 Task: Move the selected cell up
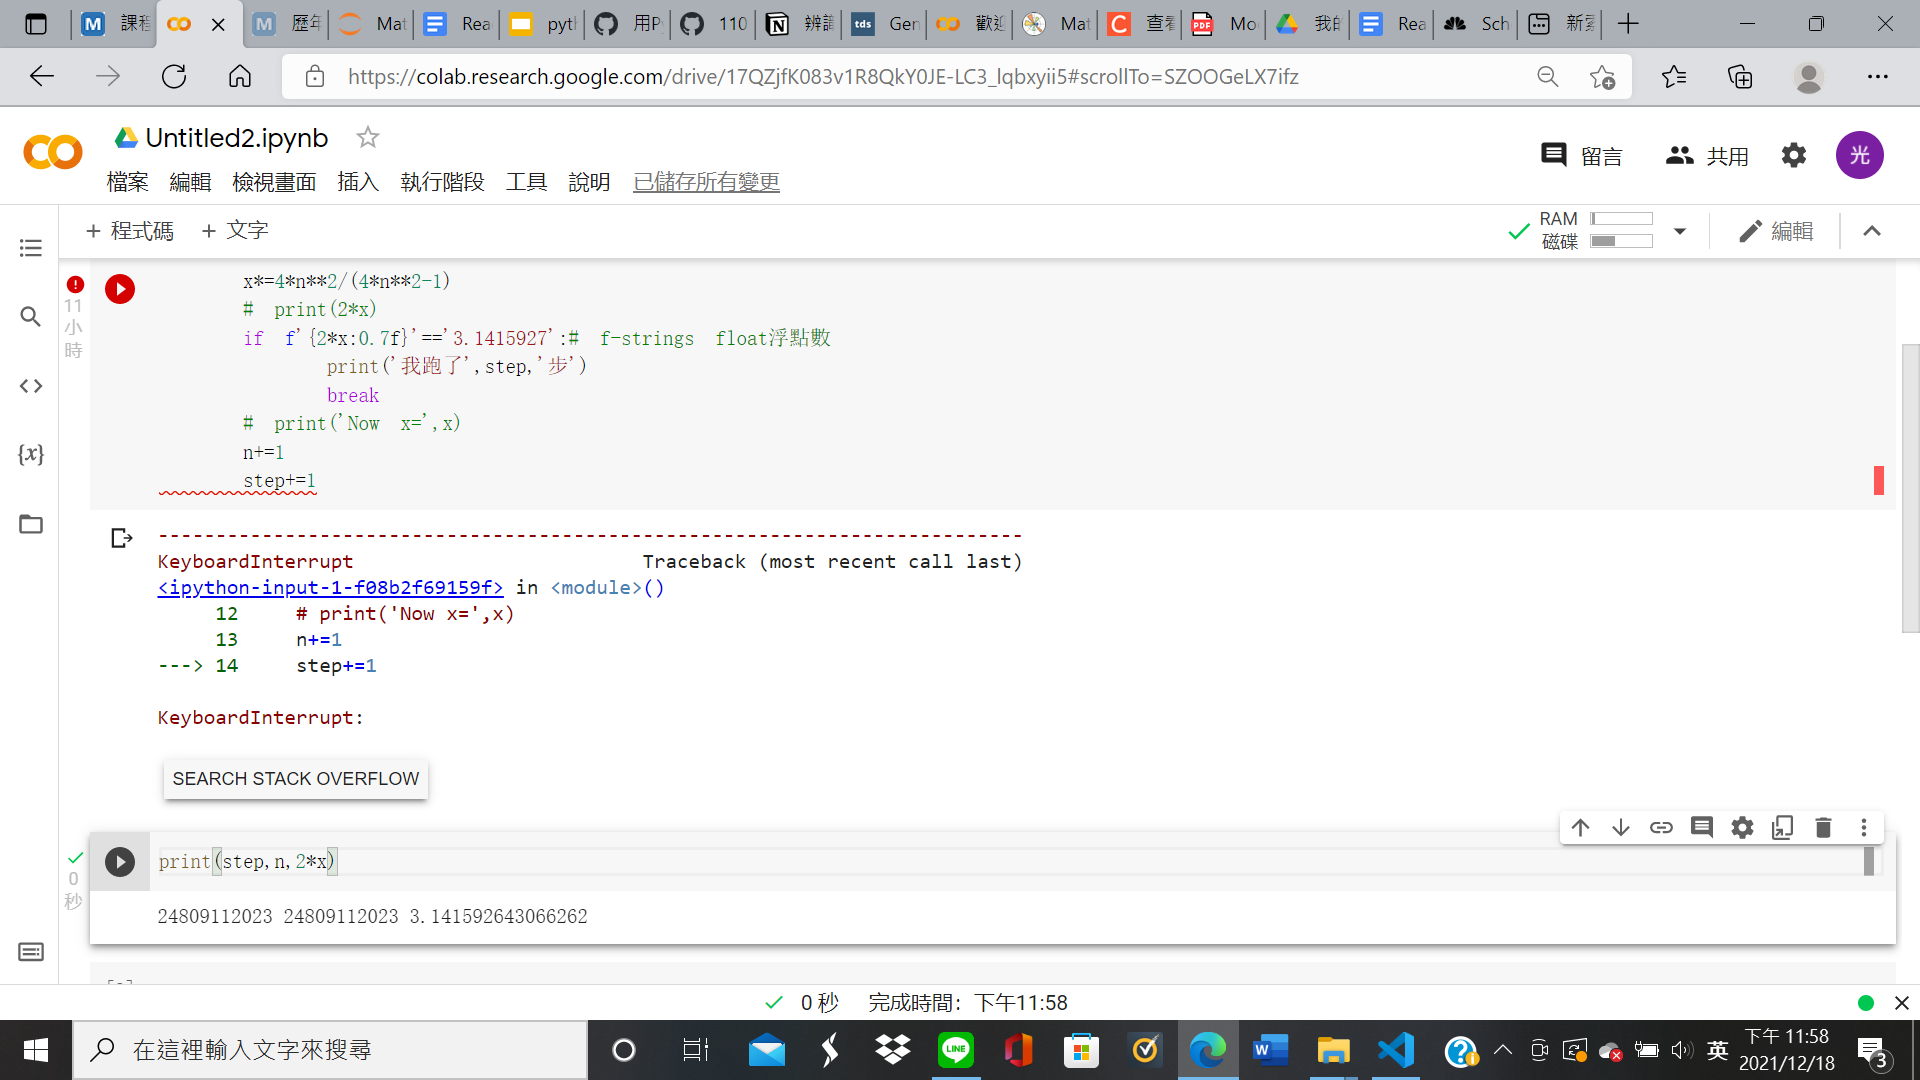(1580, 827)
